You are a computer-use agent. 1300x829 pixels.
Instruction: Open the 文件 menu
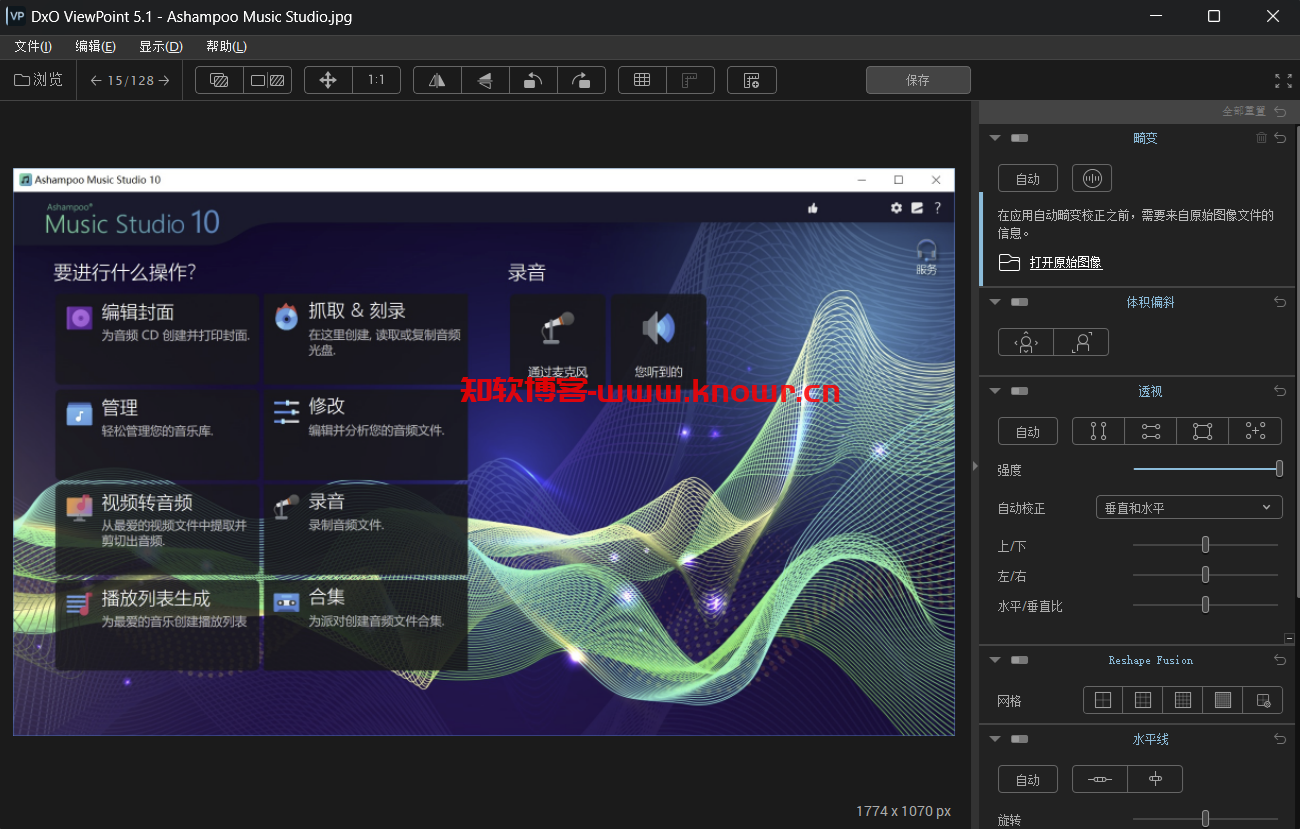[x=33, y=47]
